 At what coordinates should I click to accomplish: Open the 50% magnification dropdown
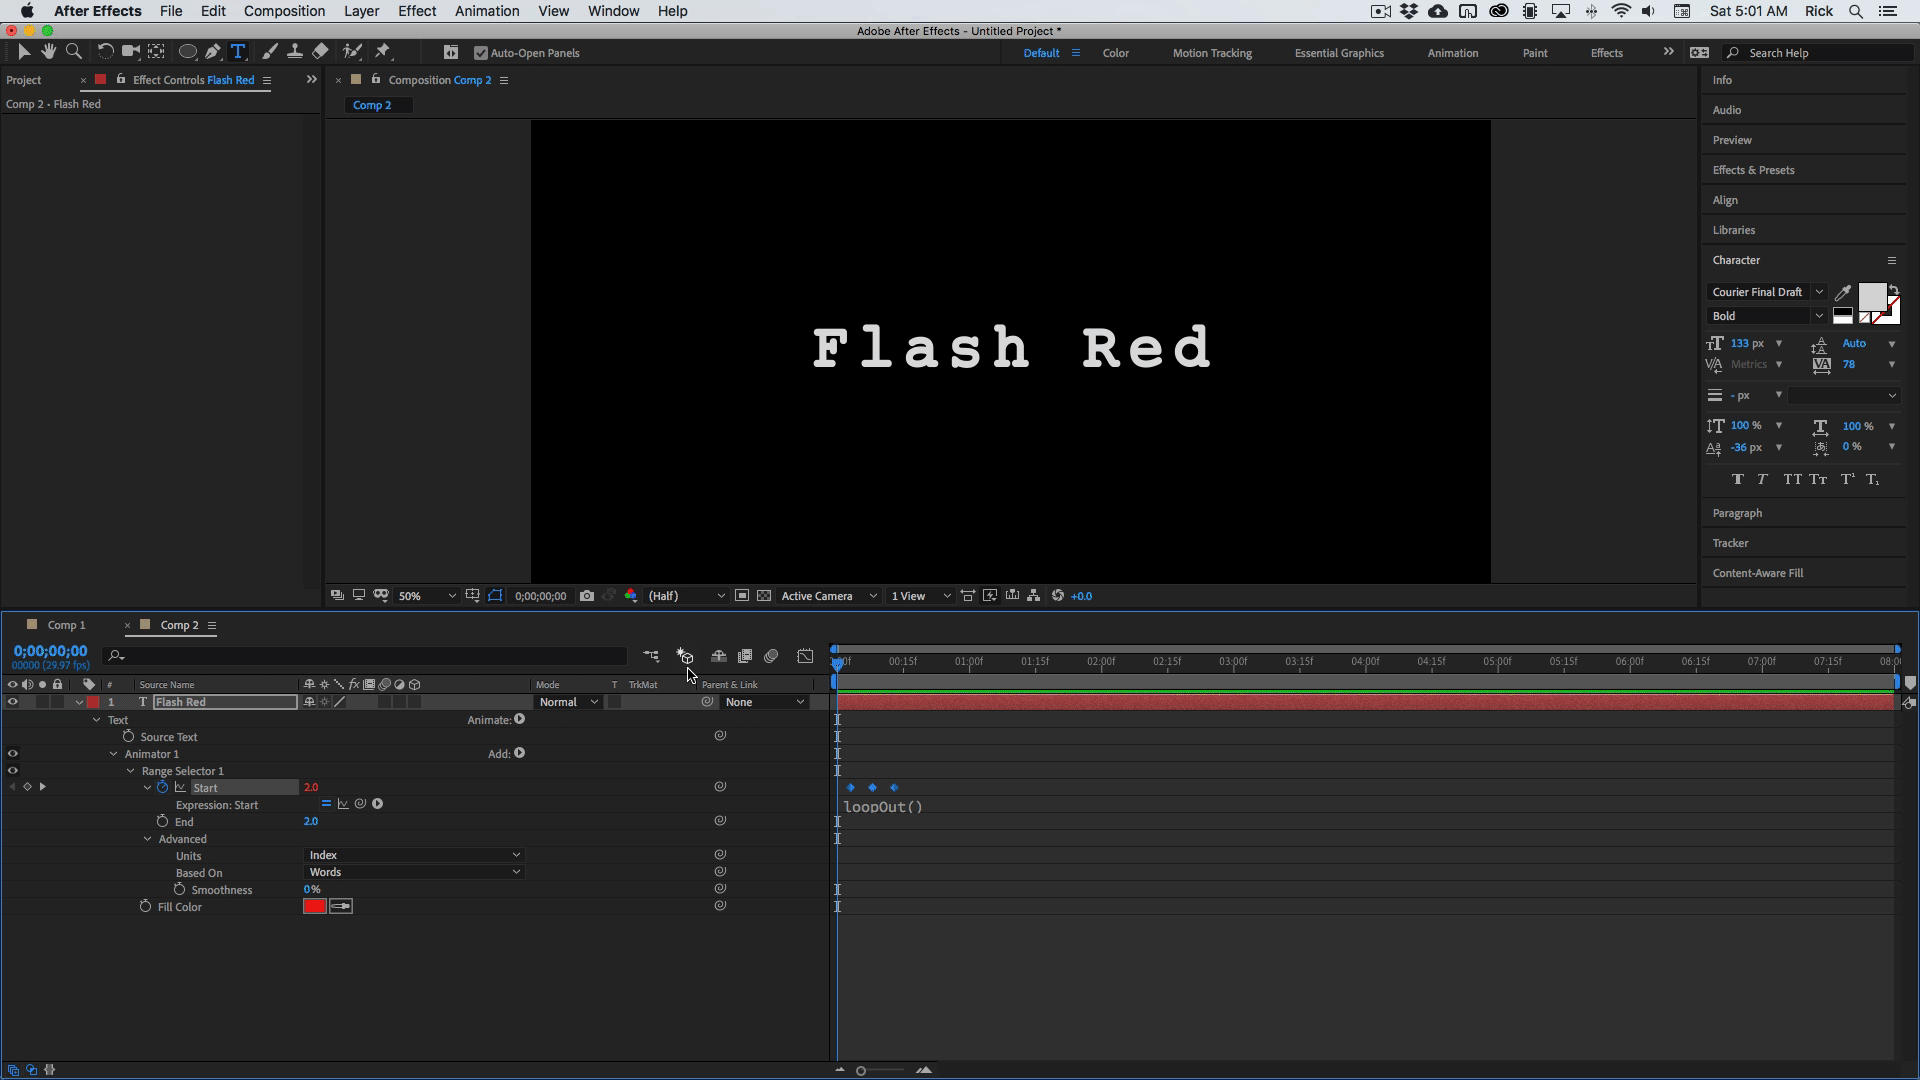(426, 596)
